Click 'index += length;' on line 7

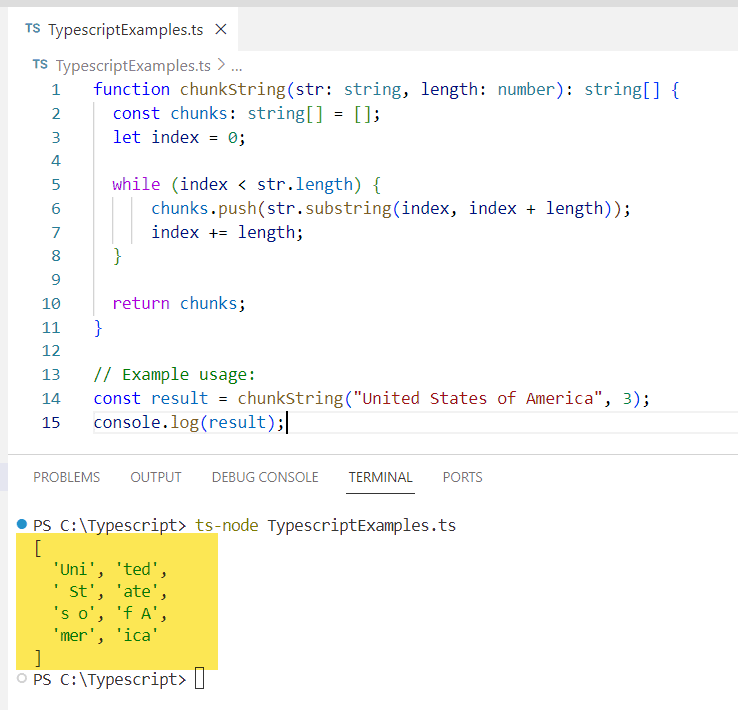227,232
